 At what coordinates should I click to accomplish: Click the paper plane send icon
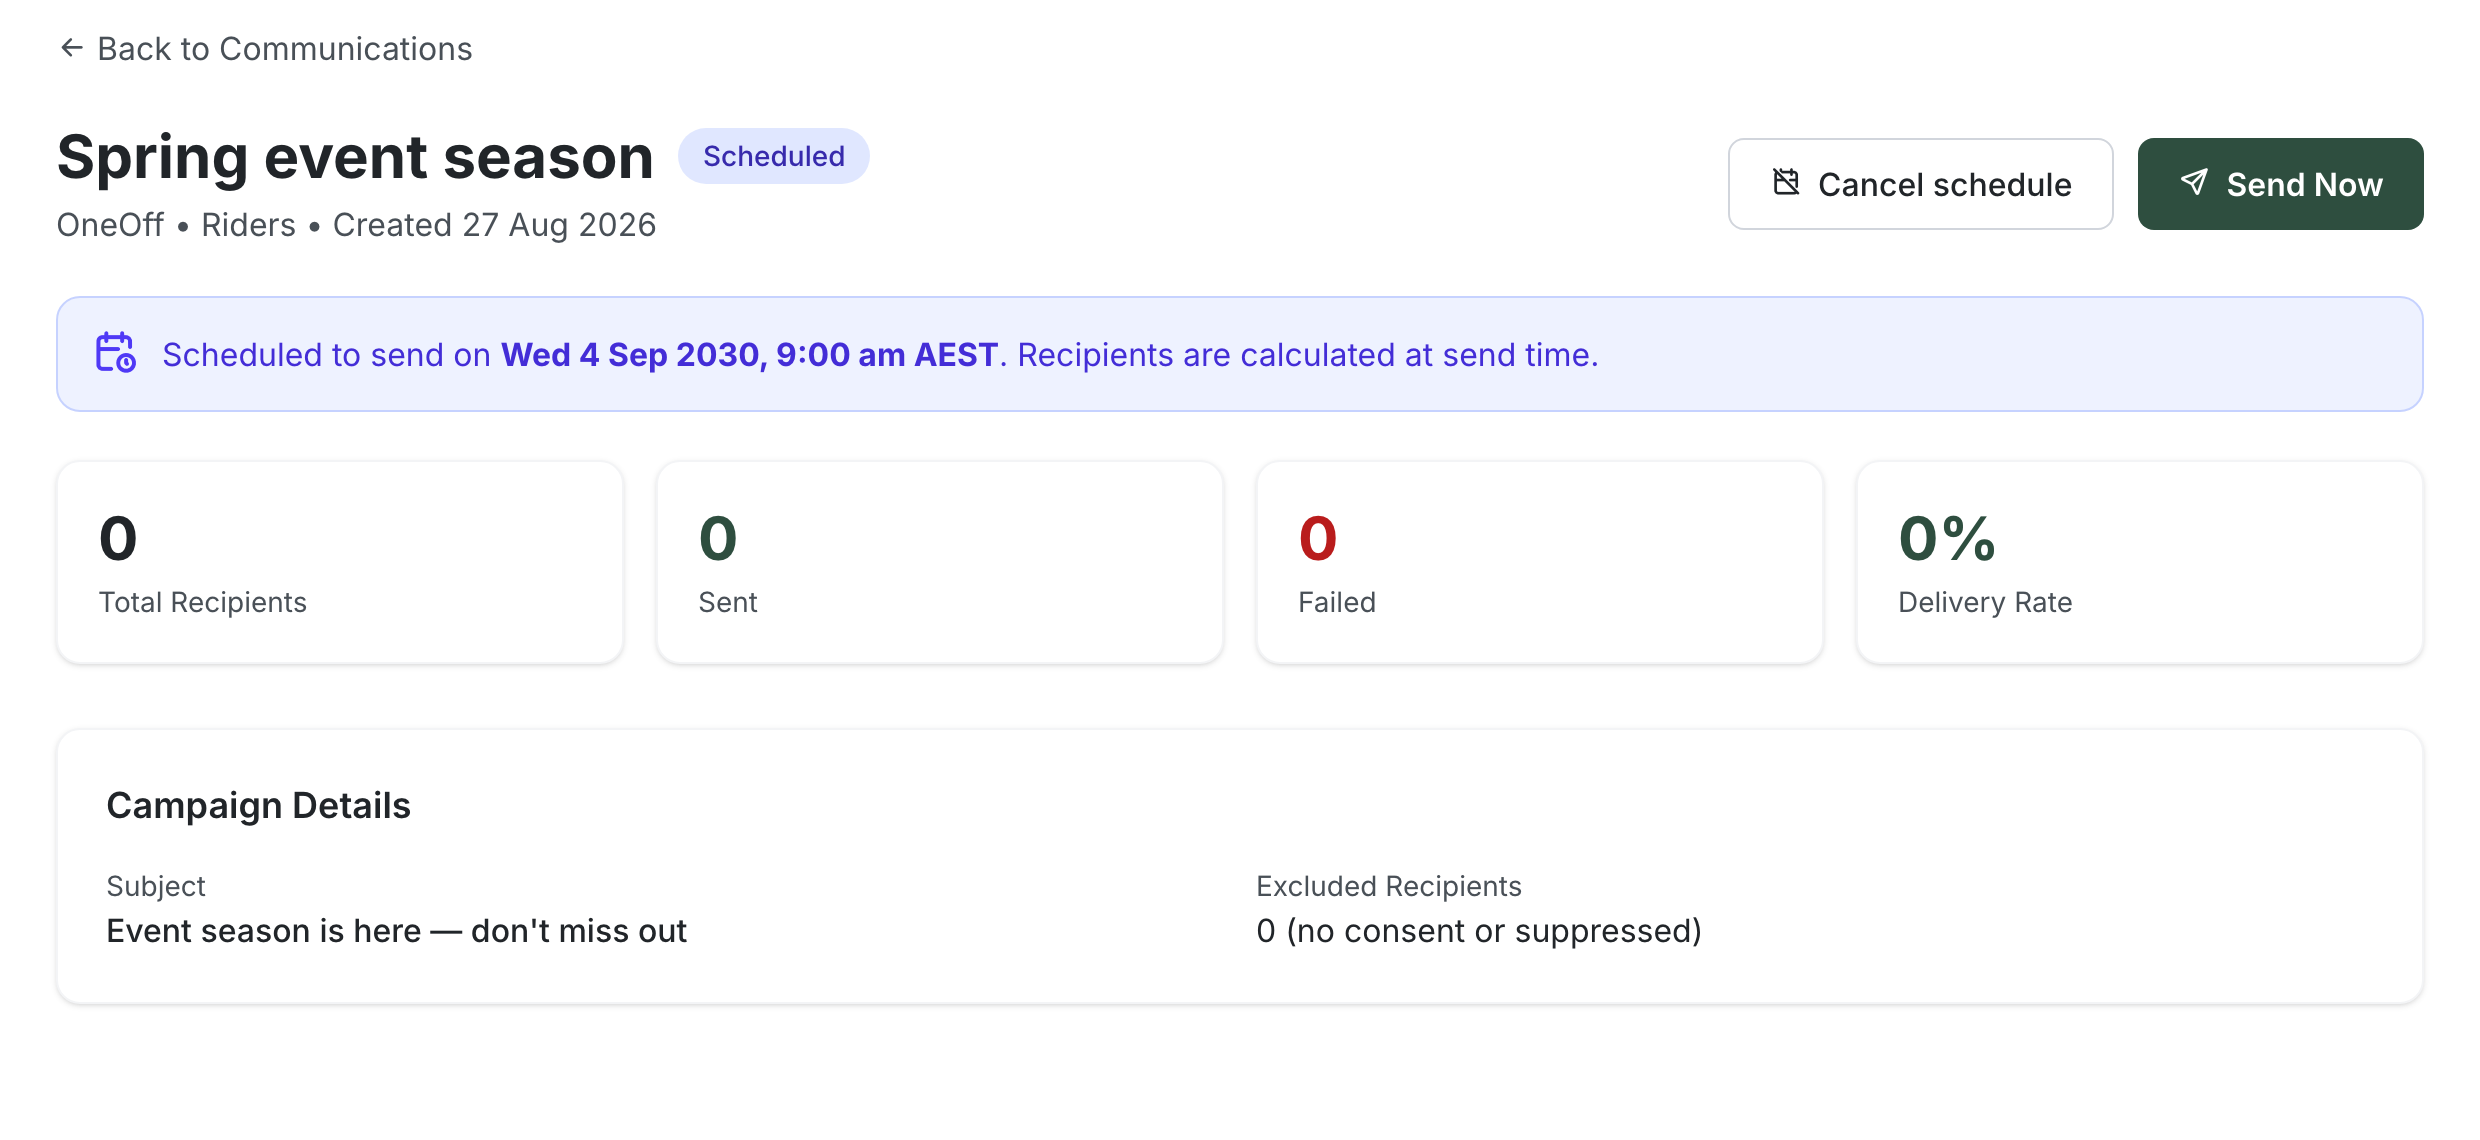coord(2194,182)
